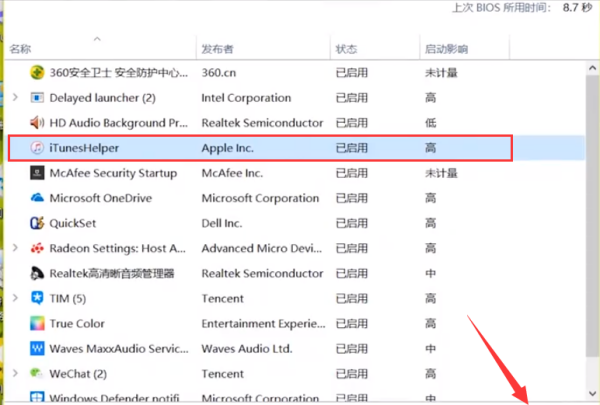Expand the TIM (5) group

pyautogui.click(x=13, y=298)
